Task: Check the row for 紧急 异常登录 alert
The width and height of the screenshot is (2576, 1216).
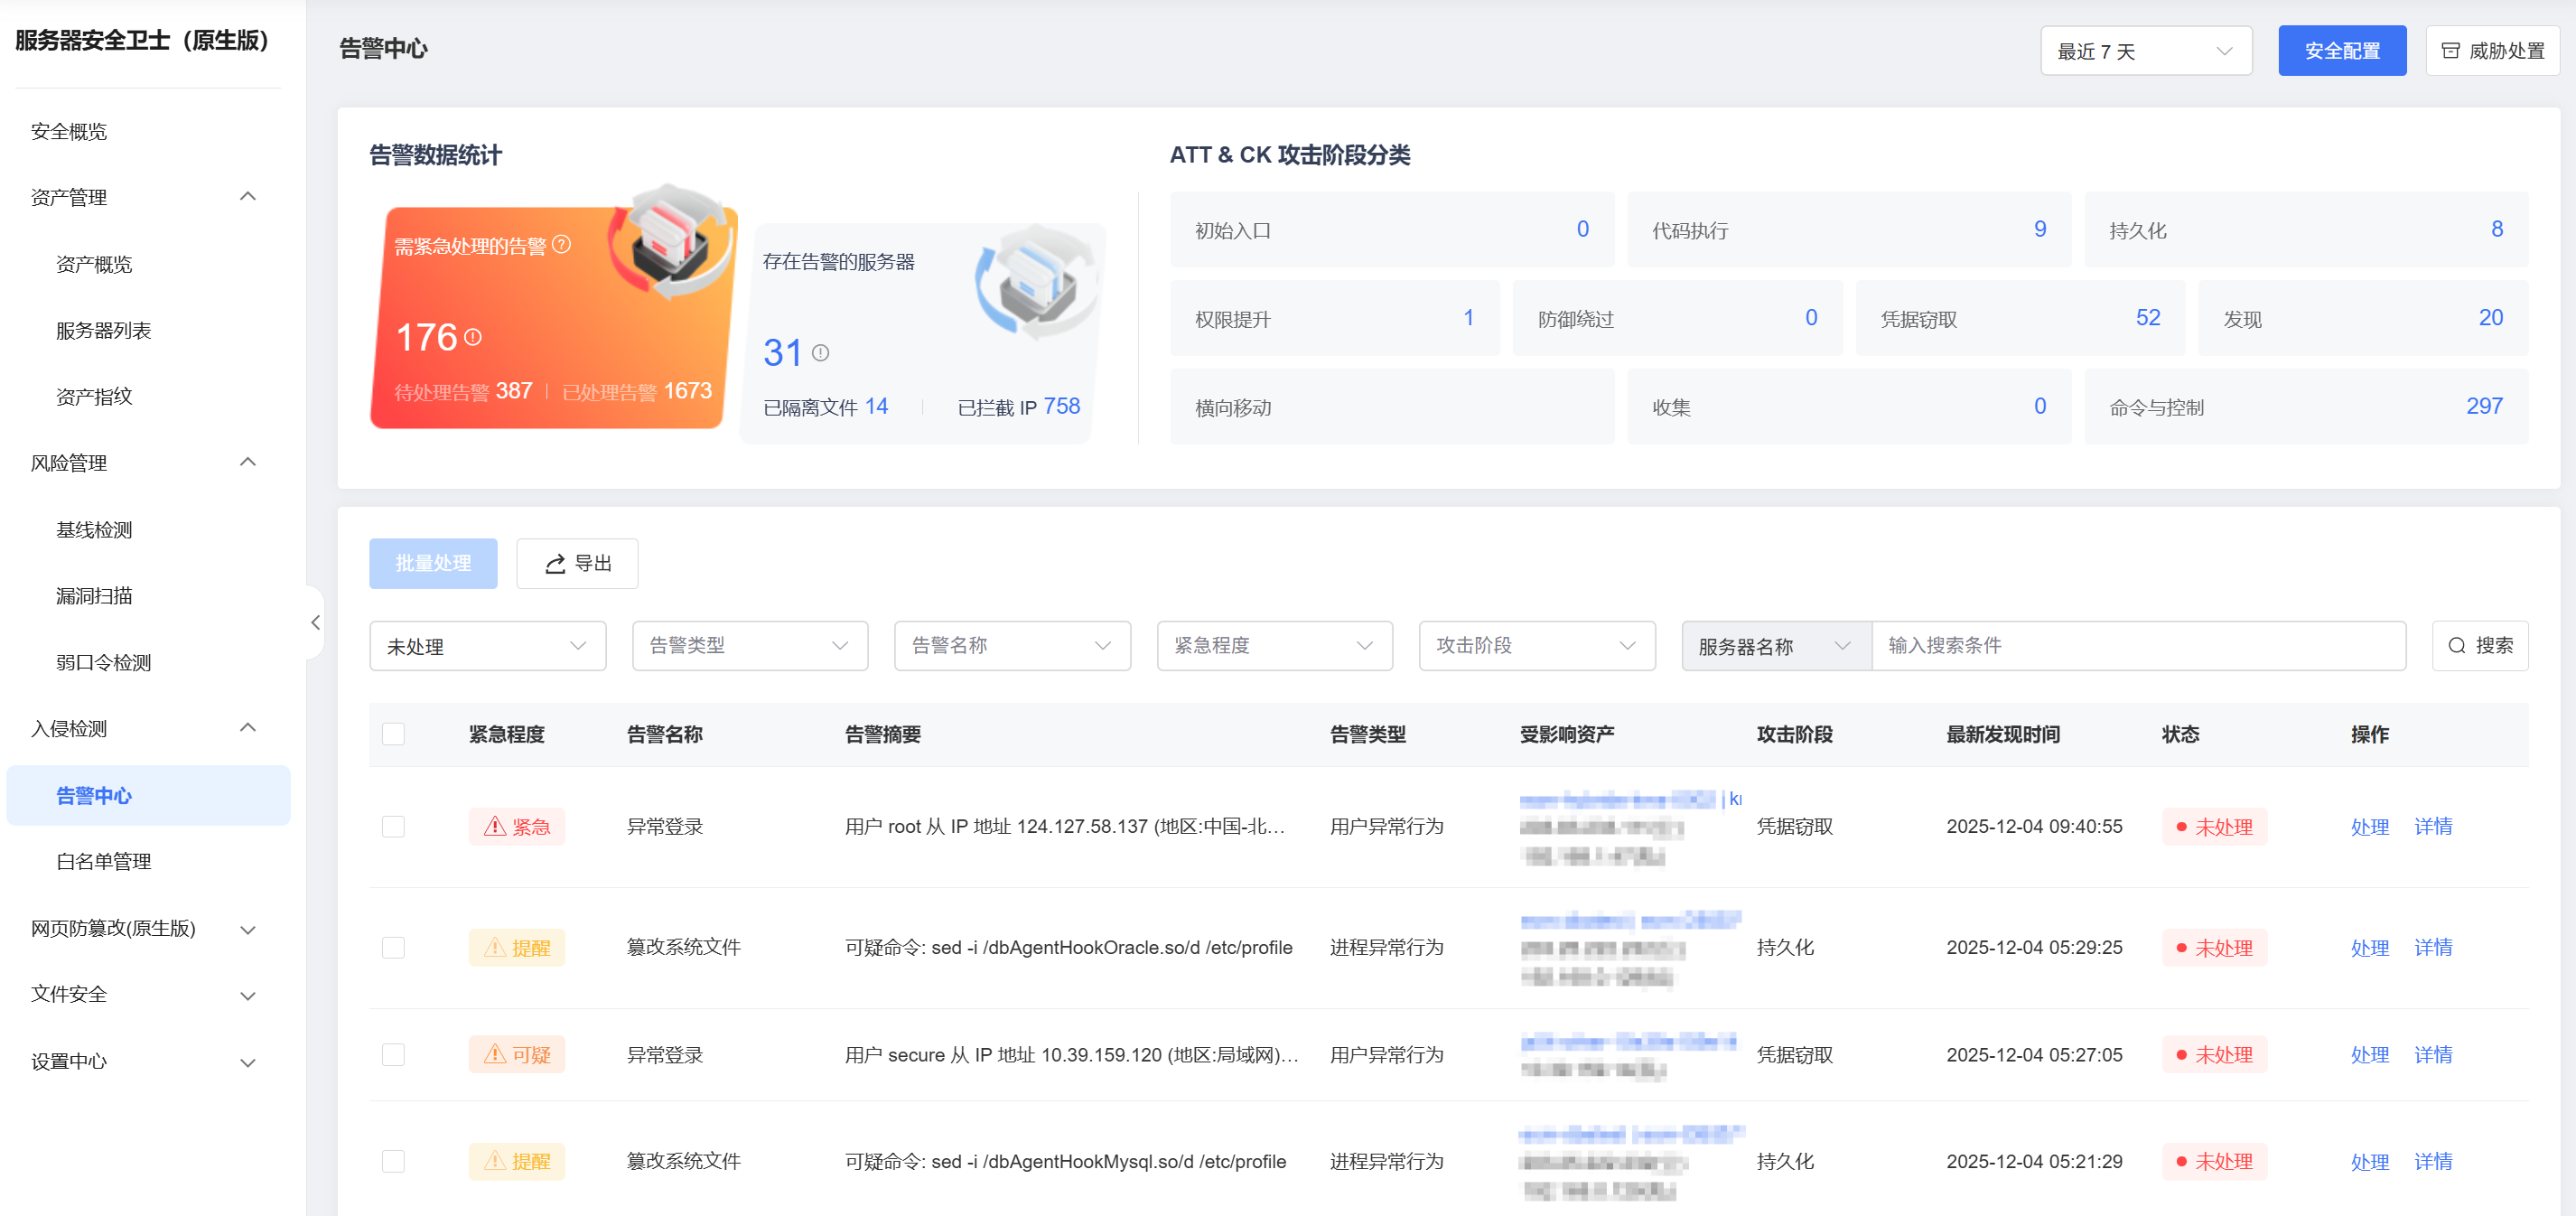Action: point(393,826)
